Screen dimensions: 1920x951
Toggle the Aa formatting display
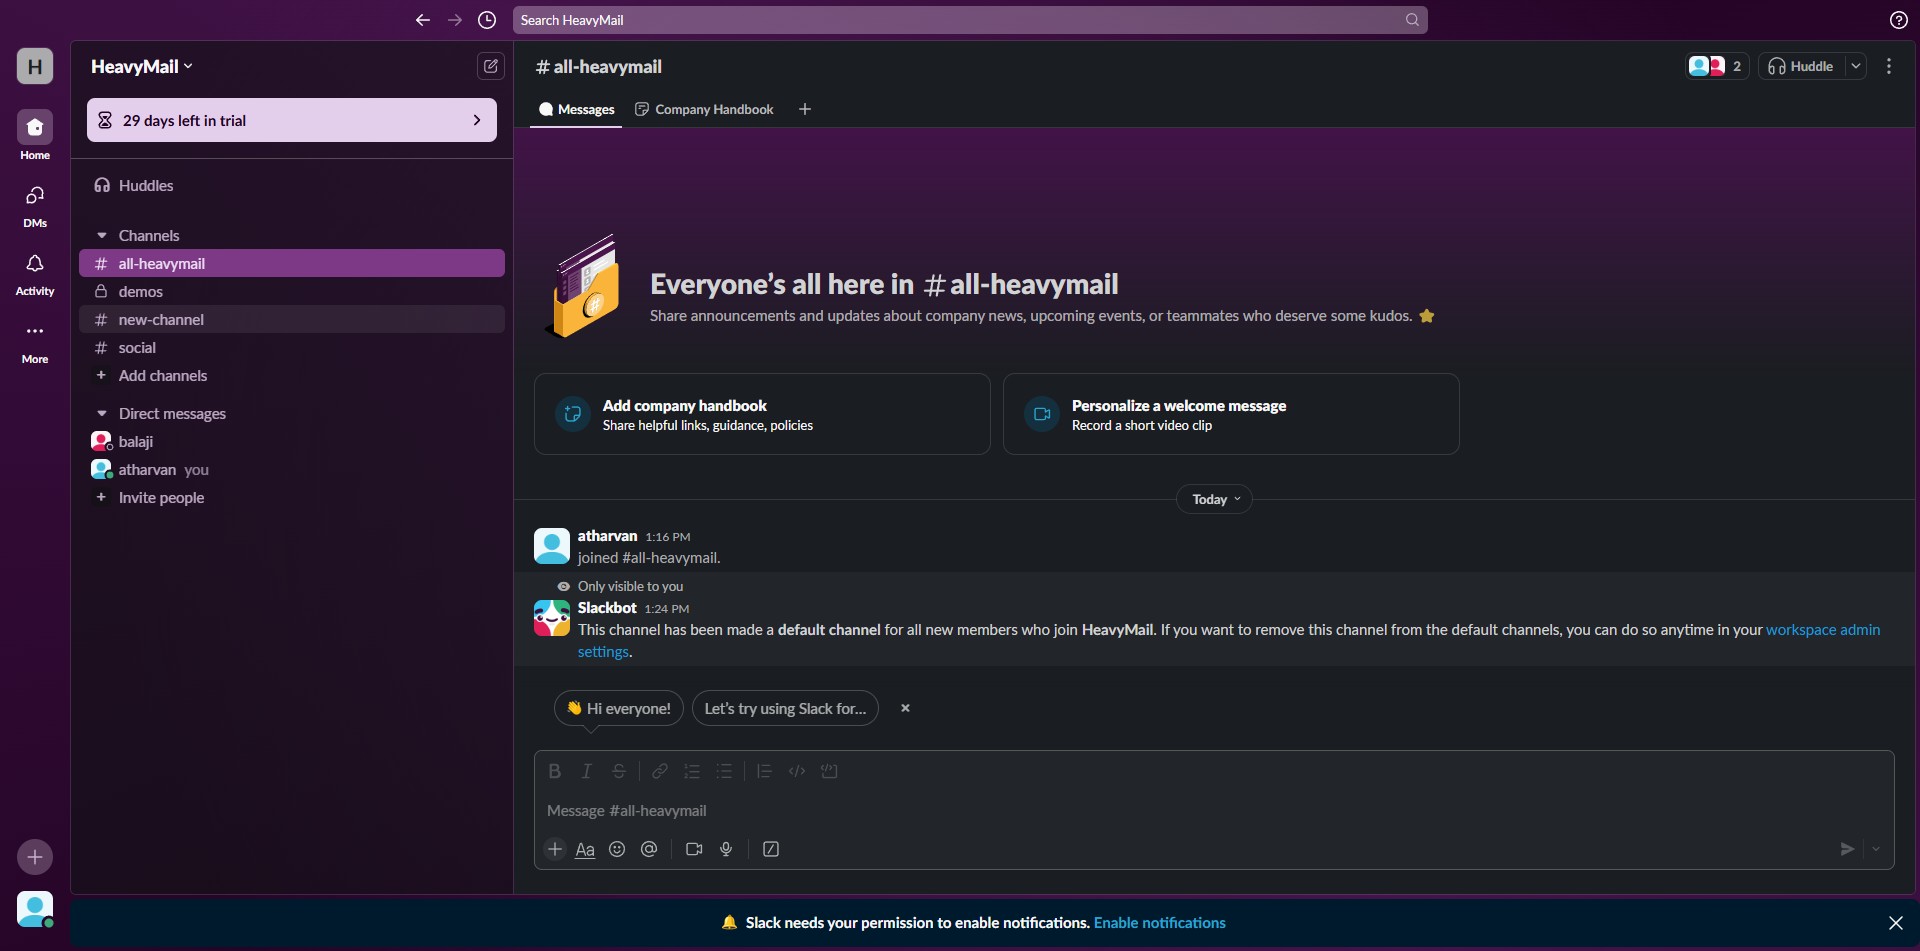(585, 849)
